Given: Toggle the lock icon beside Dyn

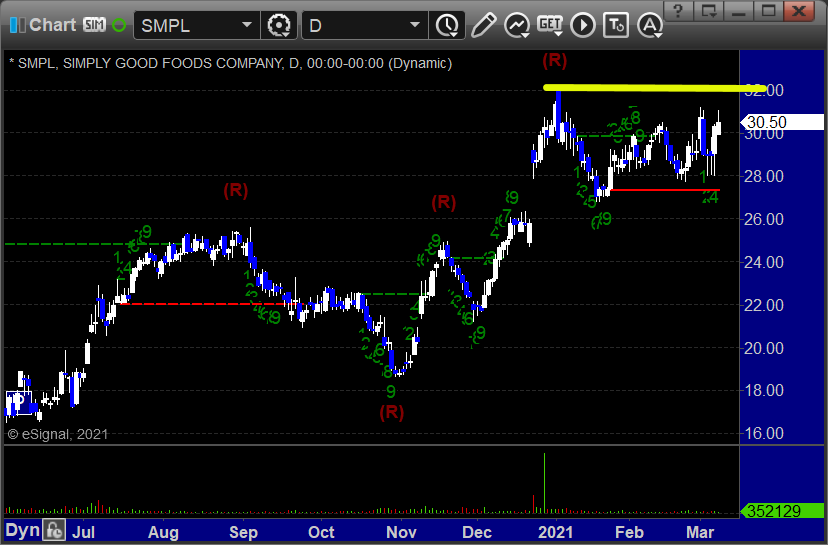Looking at the screenshot, I should [54, 530].
